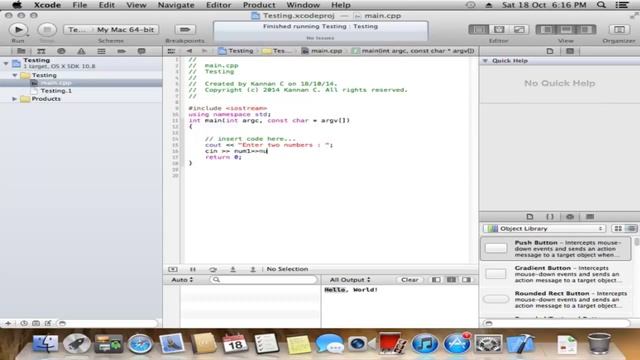This screenshot has height=360, width=640.
Task: Open the Navigate menu
Action: 176,5
